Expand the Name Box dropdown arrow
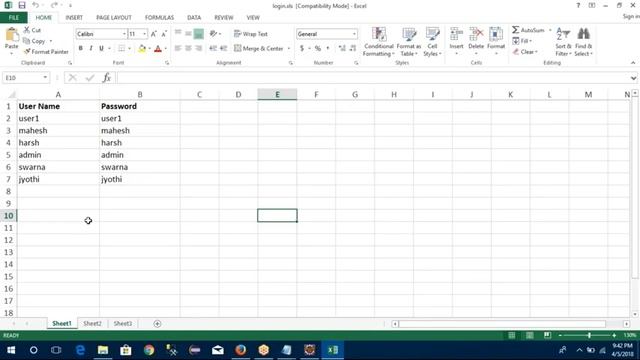The height and width of the screenshot is (360, 640). click(x=45, y=78)
